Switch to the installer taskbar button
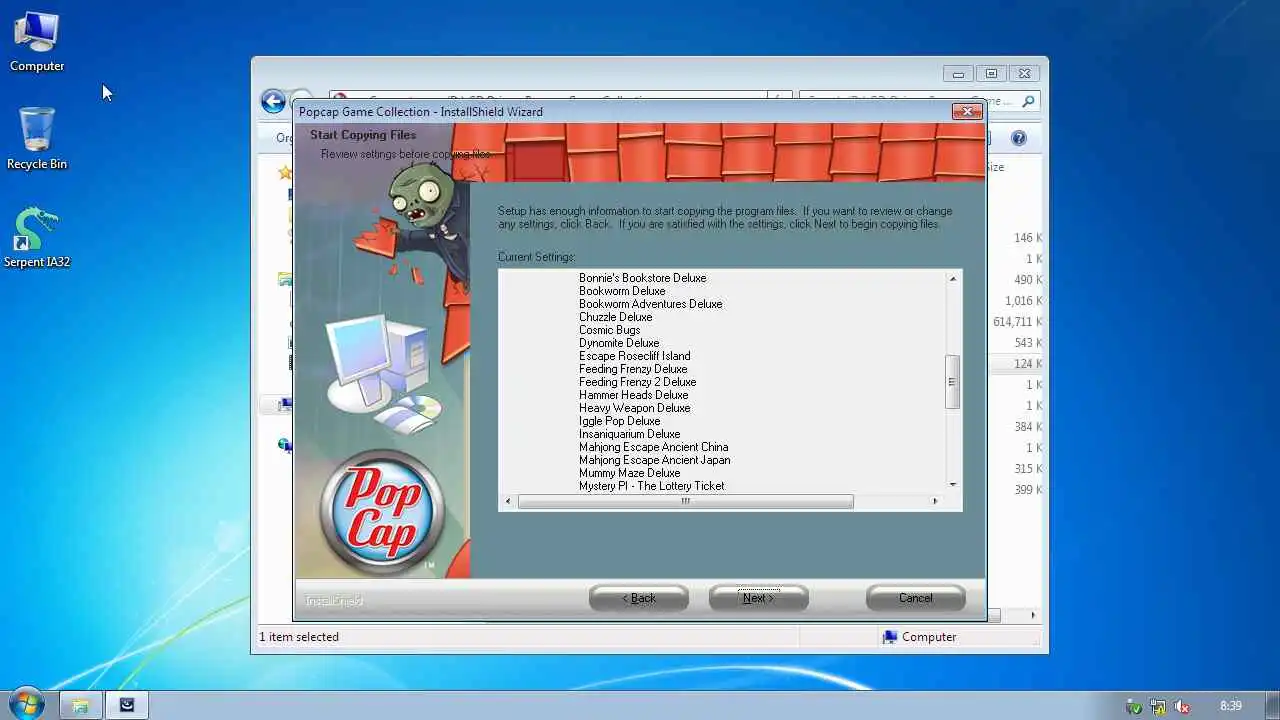 127,705
